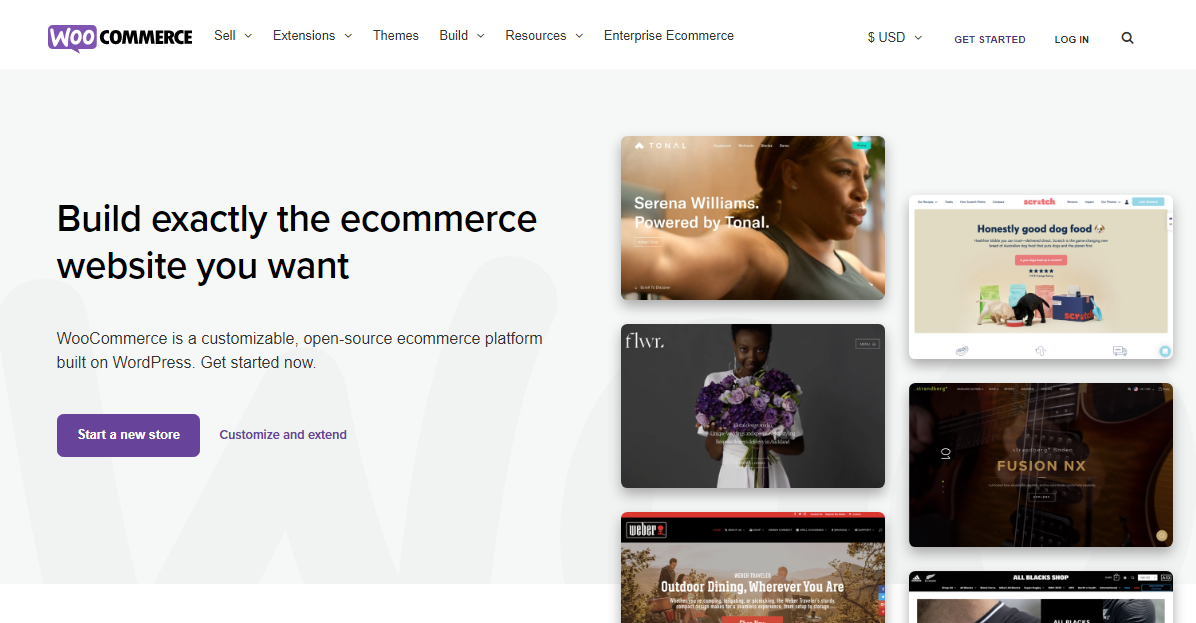Open the Tonal Serena Williams showcase thumbnail
Viewport: 1196px width, 623px height.
click(x=753, y=218)
